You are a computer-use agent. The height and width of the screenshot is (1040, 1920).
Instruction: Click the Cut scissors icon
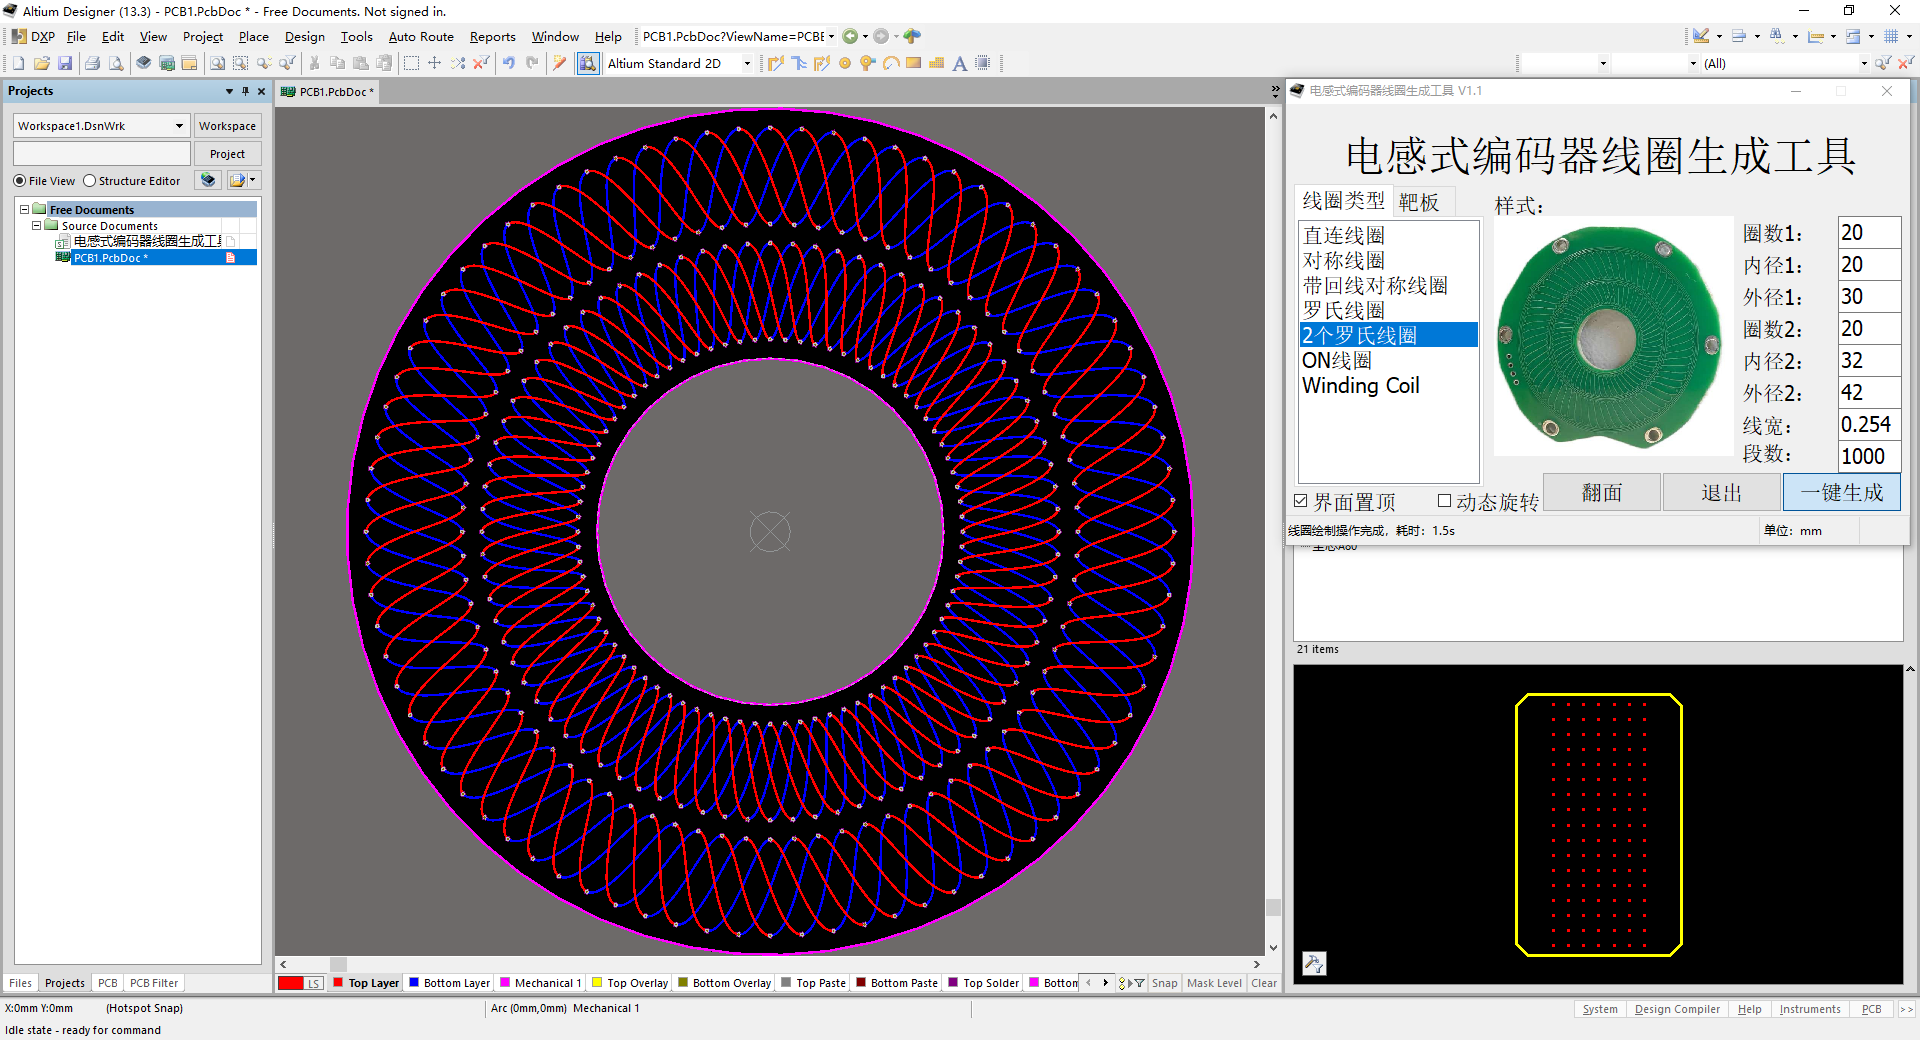(314, 63)
